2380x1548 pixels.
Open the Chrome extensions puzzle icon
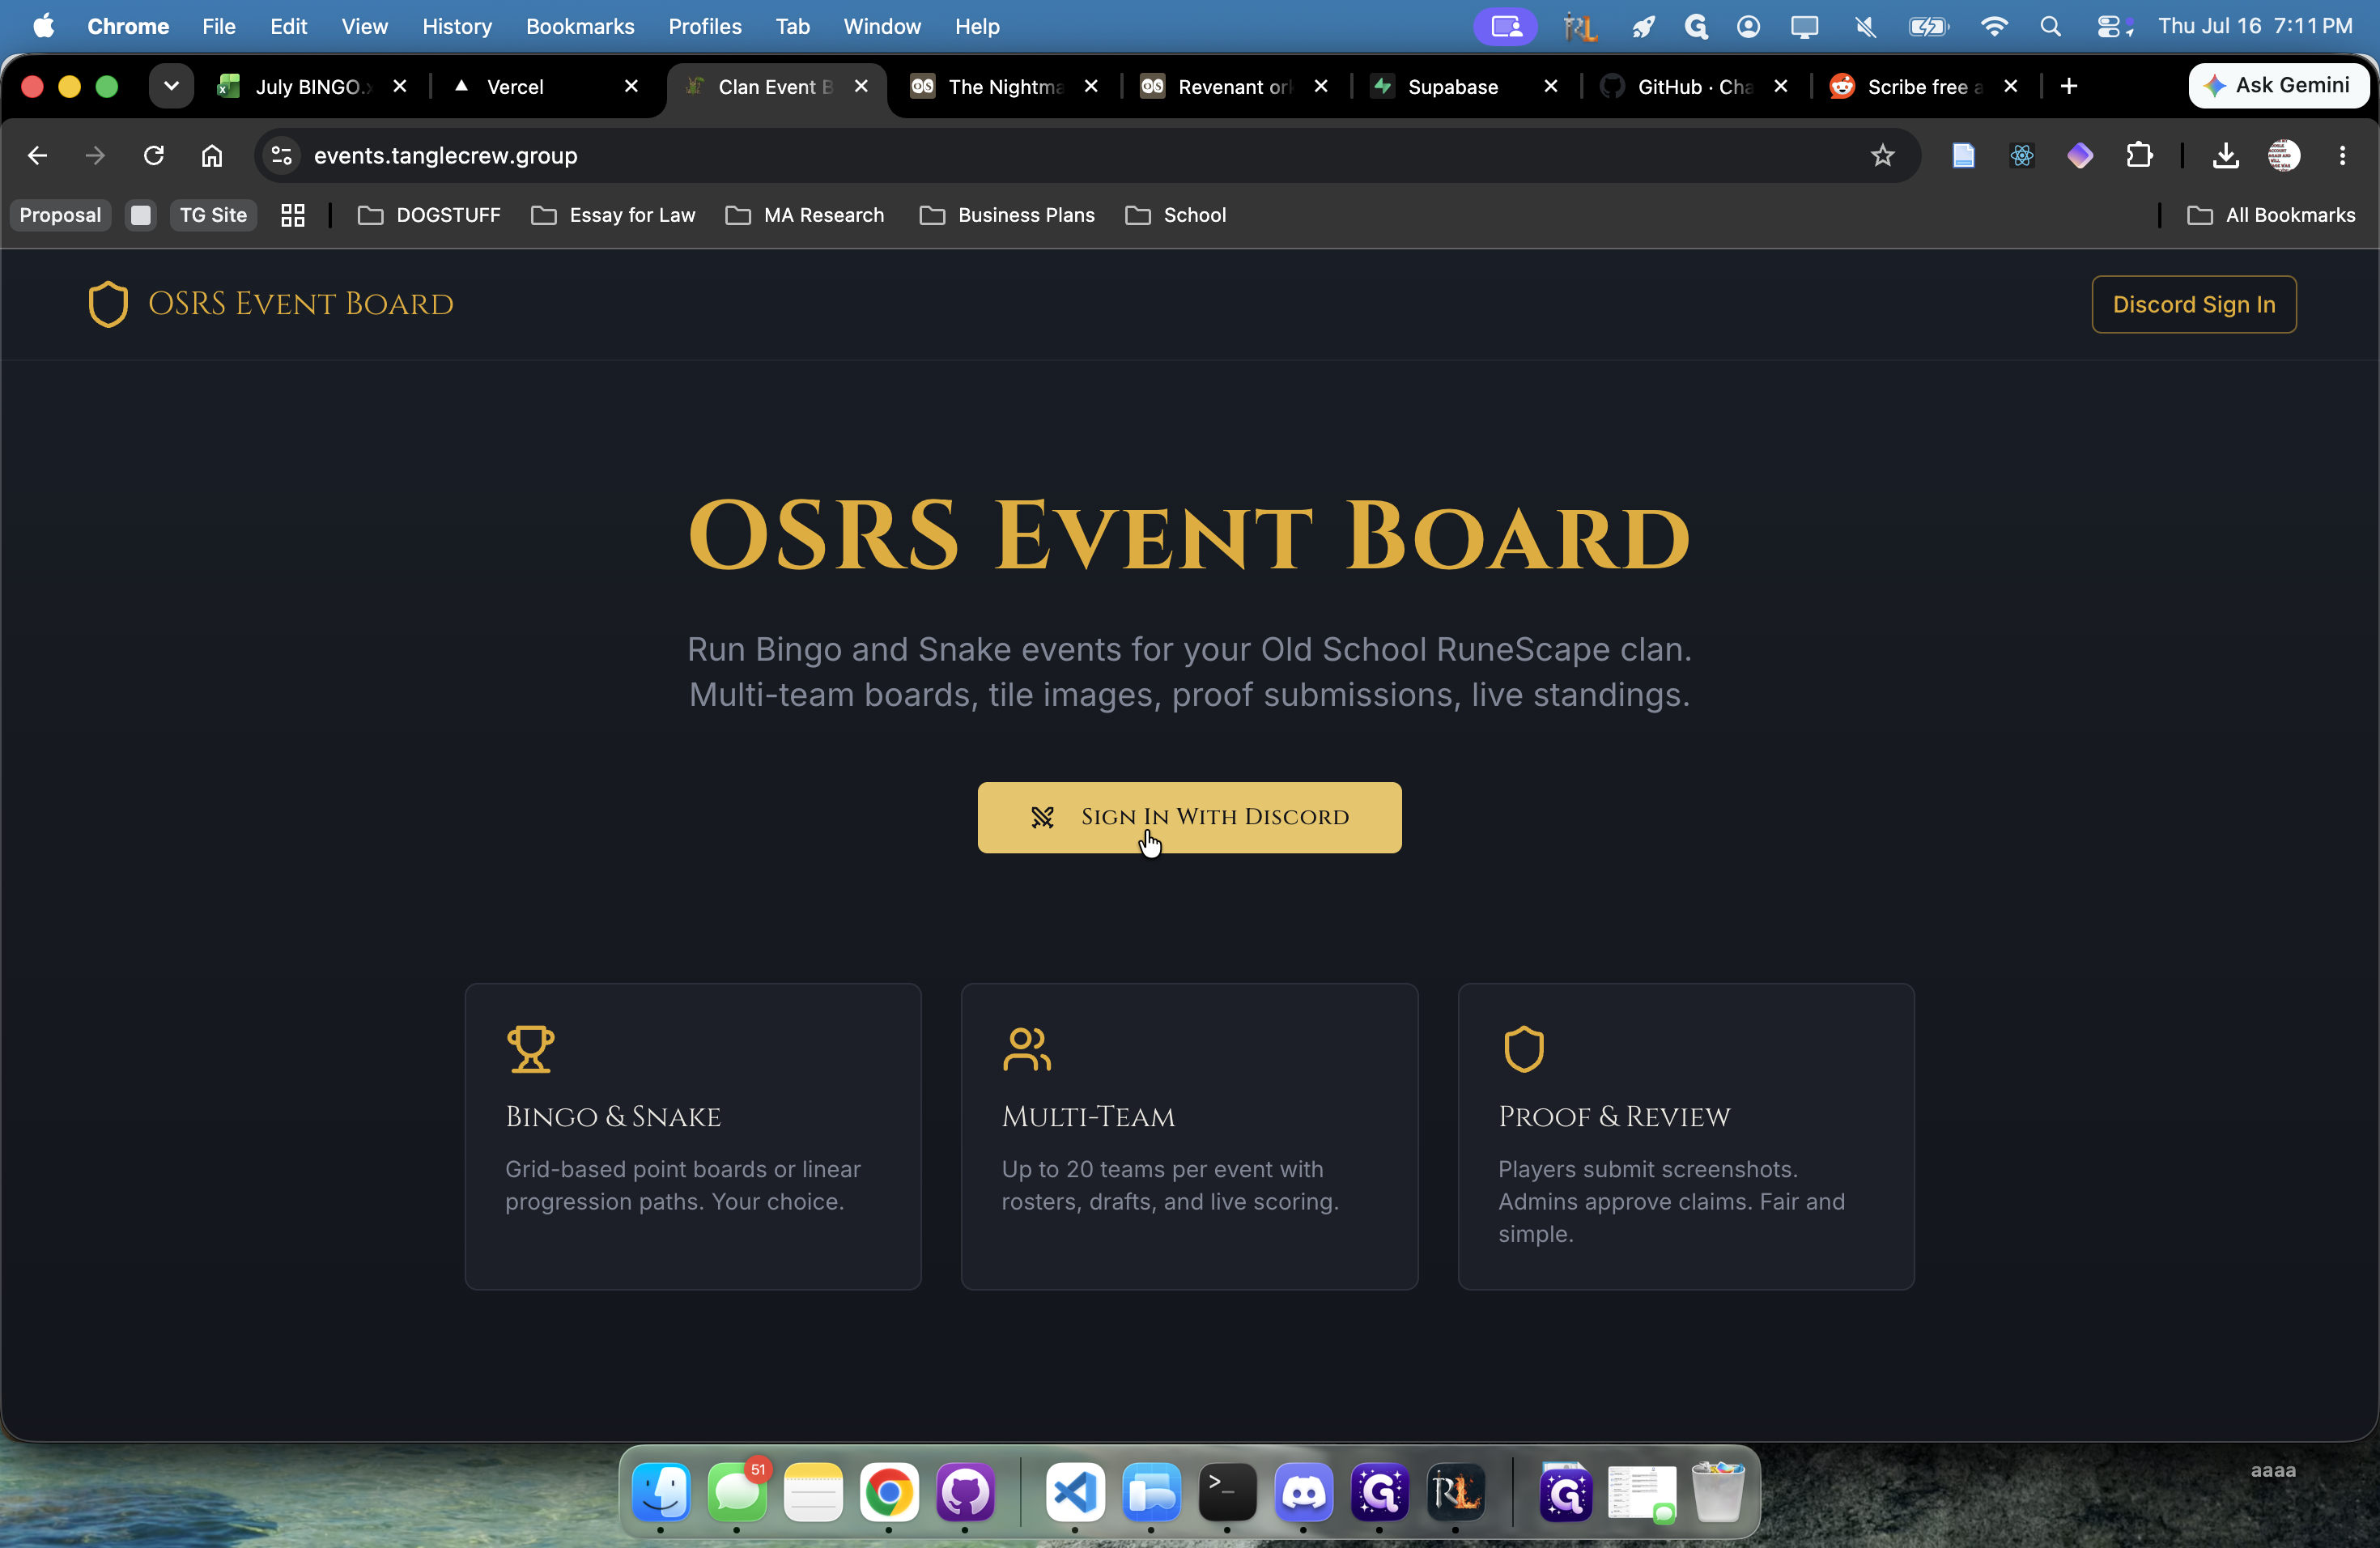click(2139, 155)
